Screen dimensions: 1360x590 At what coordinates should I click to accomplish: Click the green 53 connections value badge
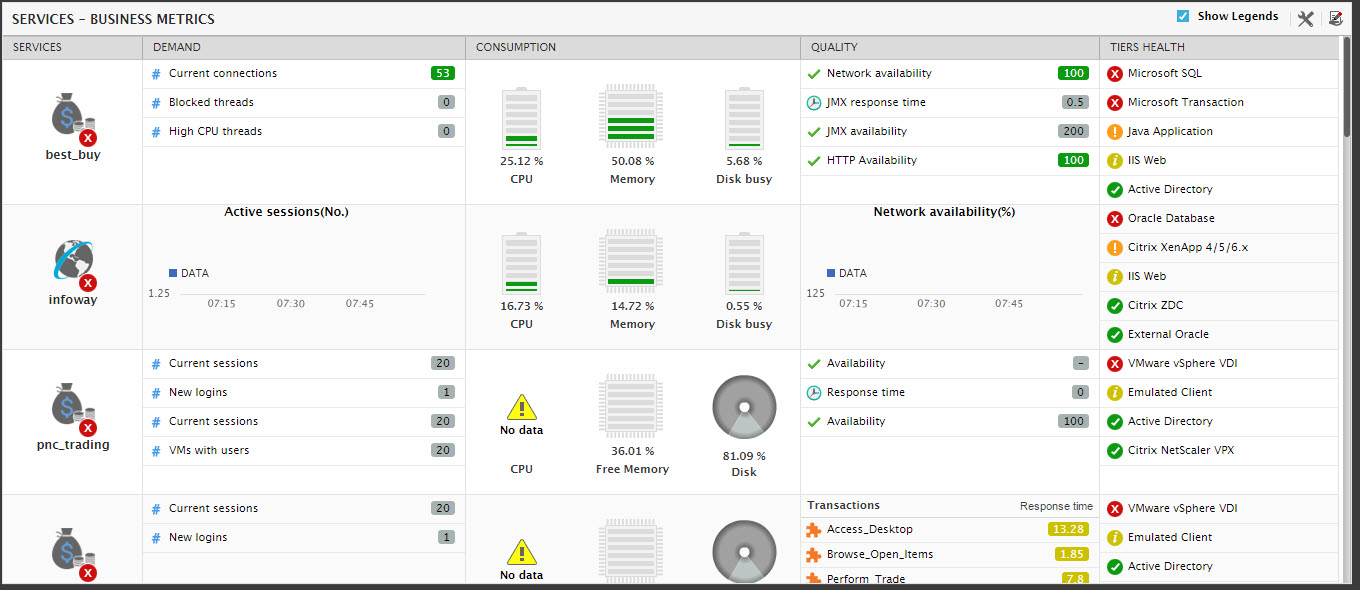(443, 74)
